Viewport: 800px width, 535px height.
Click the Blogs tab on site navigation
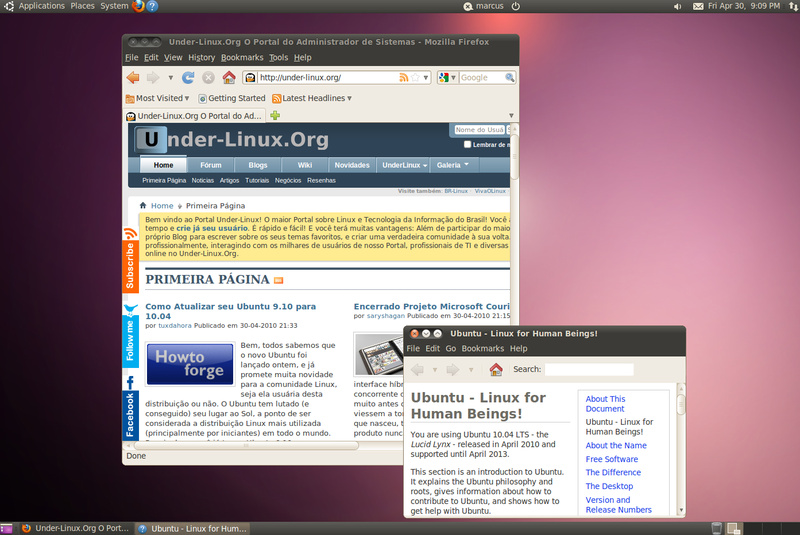coord(258,165)
